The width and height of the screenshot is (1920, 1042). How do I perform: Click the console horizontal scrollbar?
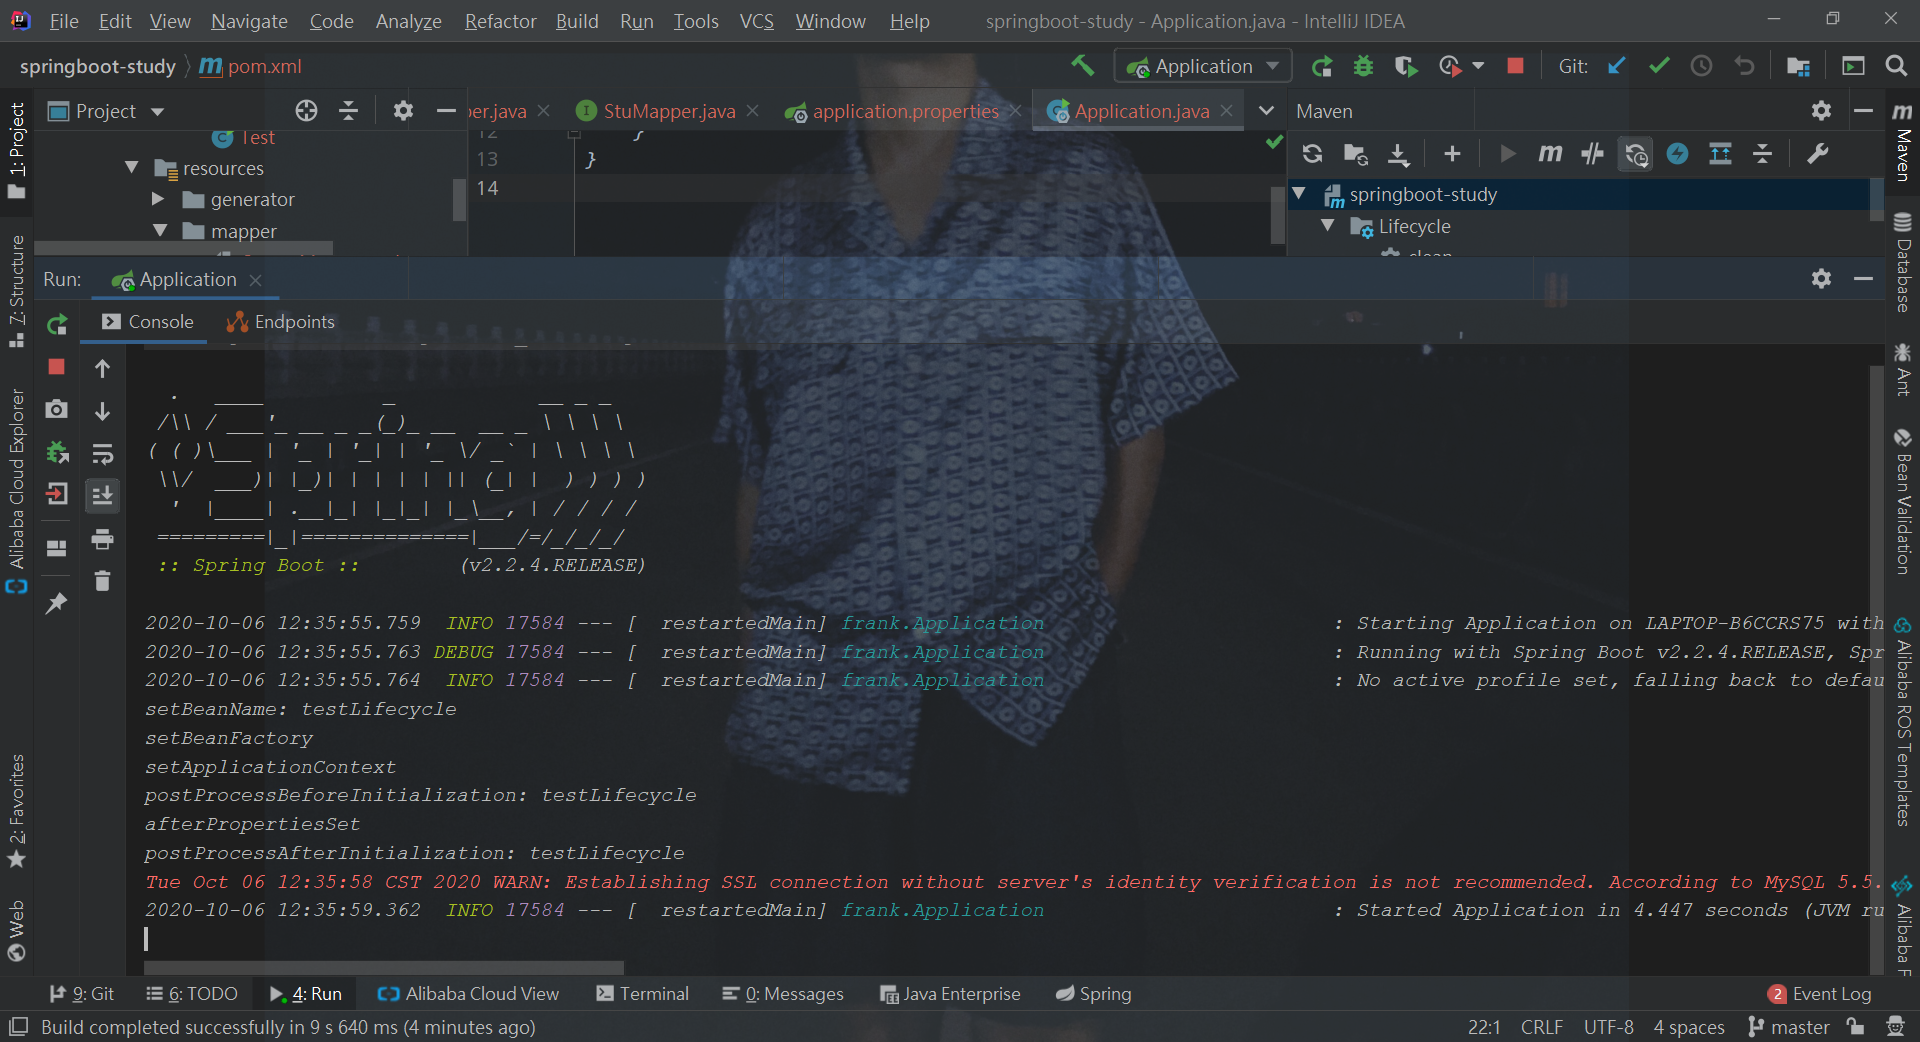click(x=384, y=967)
